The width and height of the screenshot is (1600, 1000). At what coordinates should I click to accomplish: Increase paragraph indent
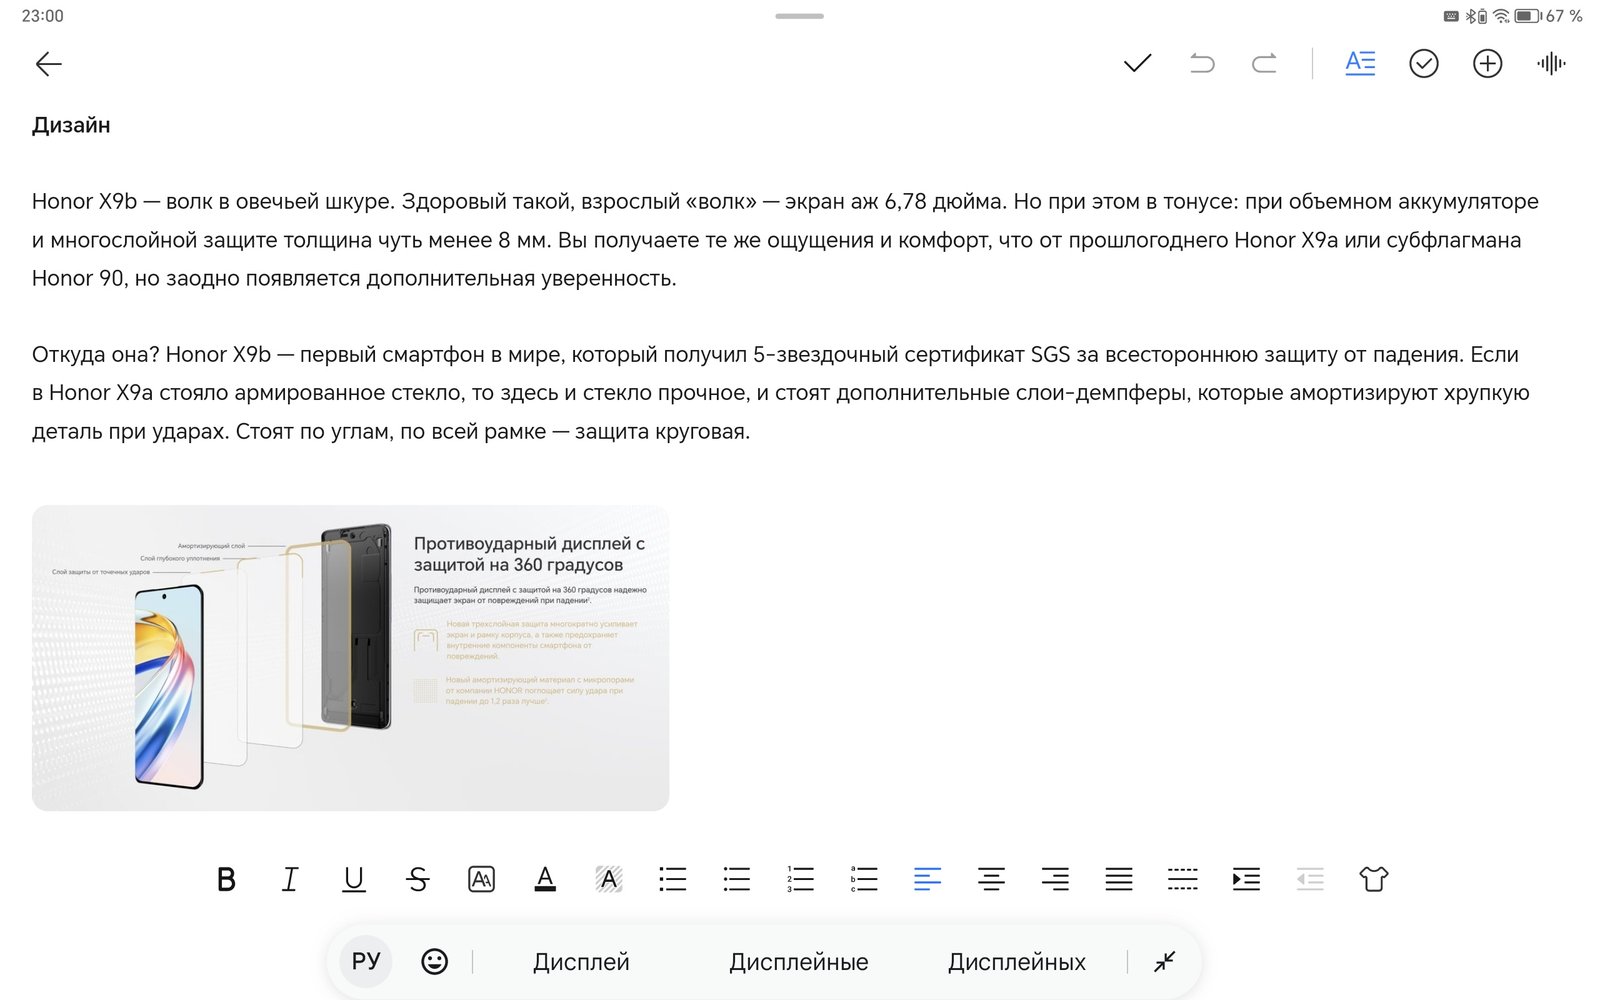1246,879
